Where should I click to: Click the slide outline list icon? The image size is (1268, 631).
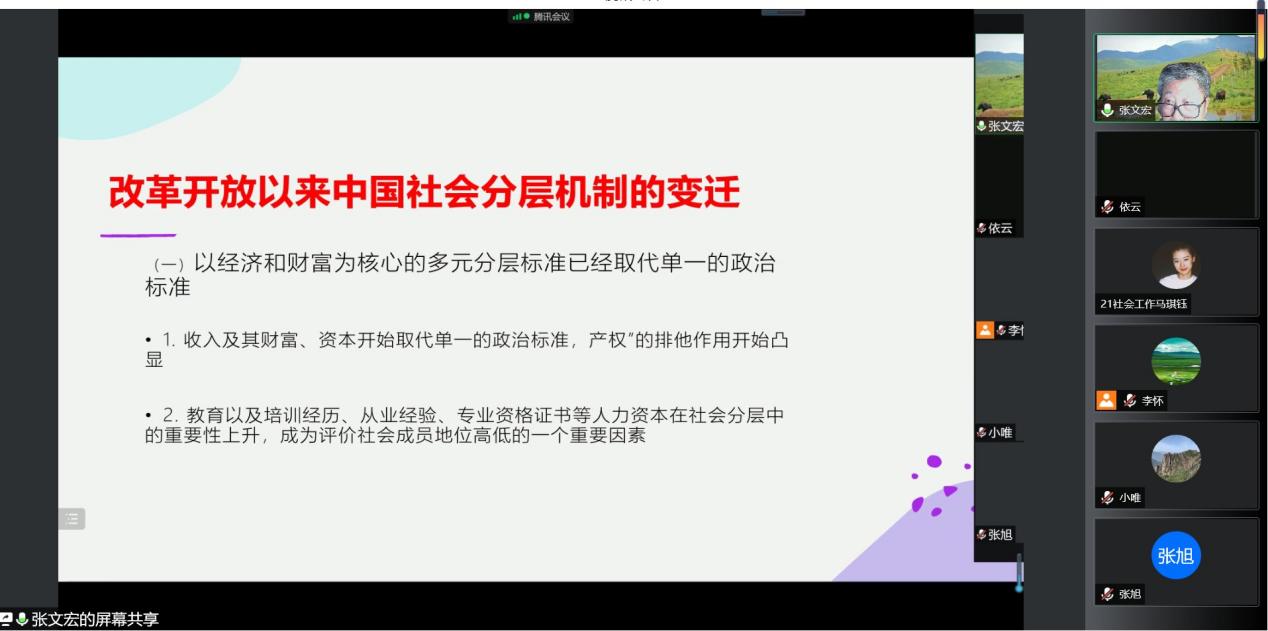73,518
